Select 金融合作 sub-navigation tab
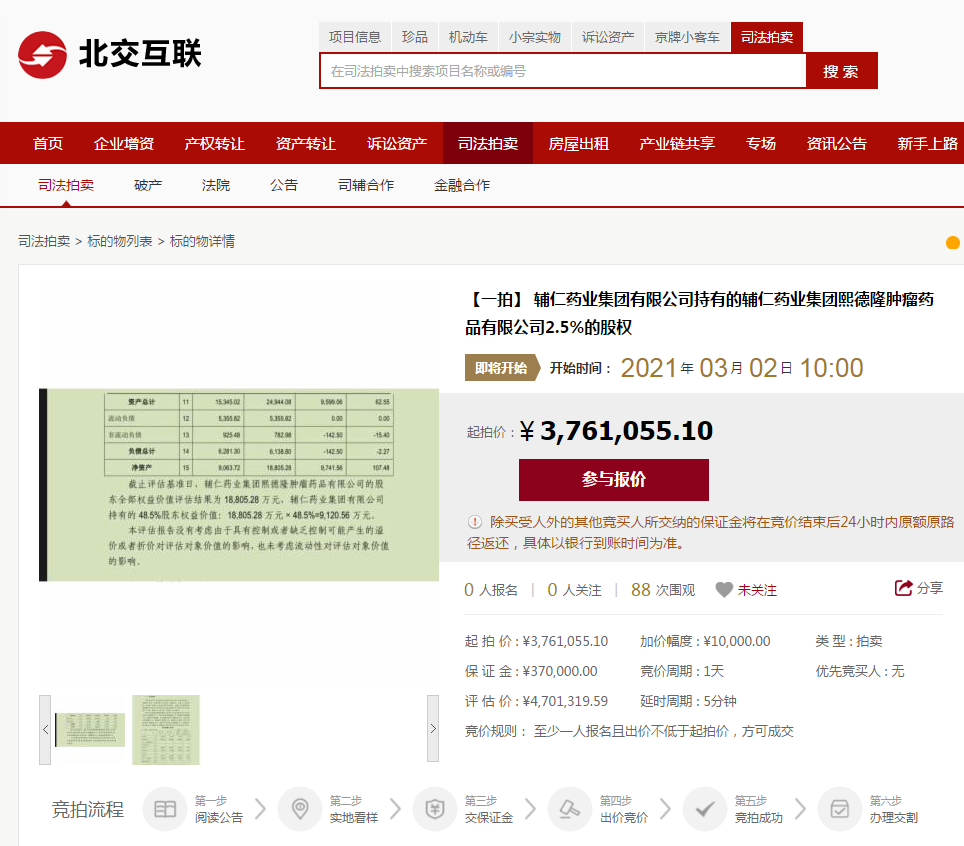This screenshot has width=964, height=846. [x=462, y=185]
